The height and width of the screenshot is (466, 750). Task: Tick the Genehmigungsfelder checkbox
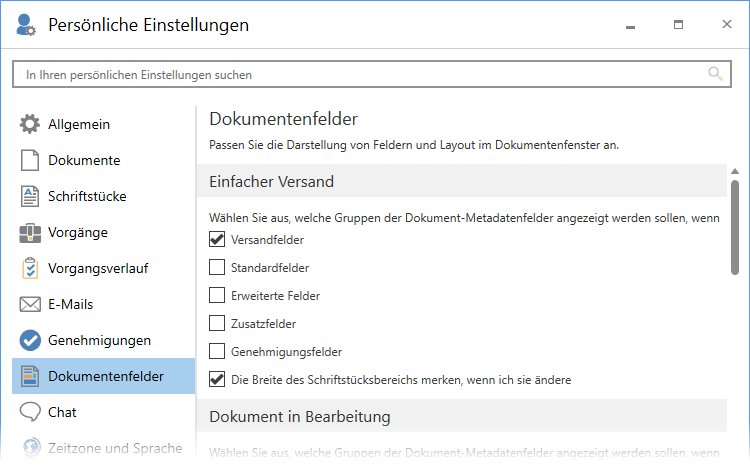tap(217, 351)
